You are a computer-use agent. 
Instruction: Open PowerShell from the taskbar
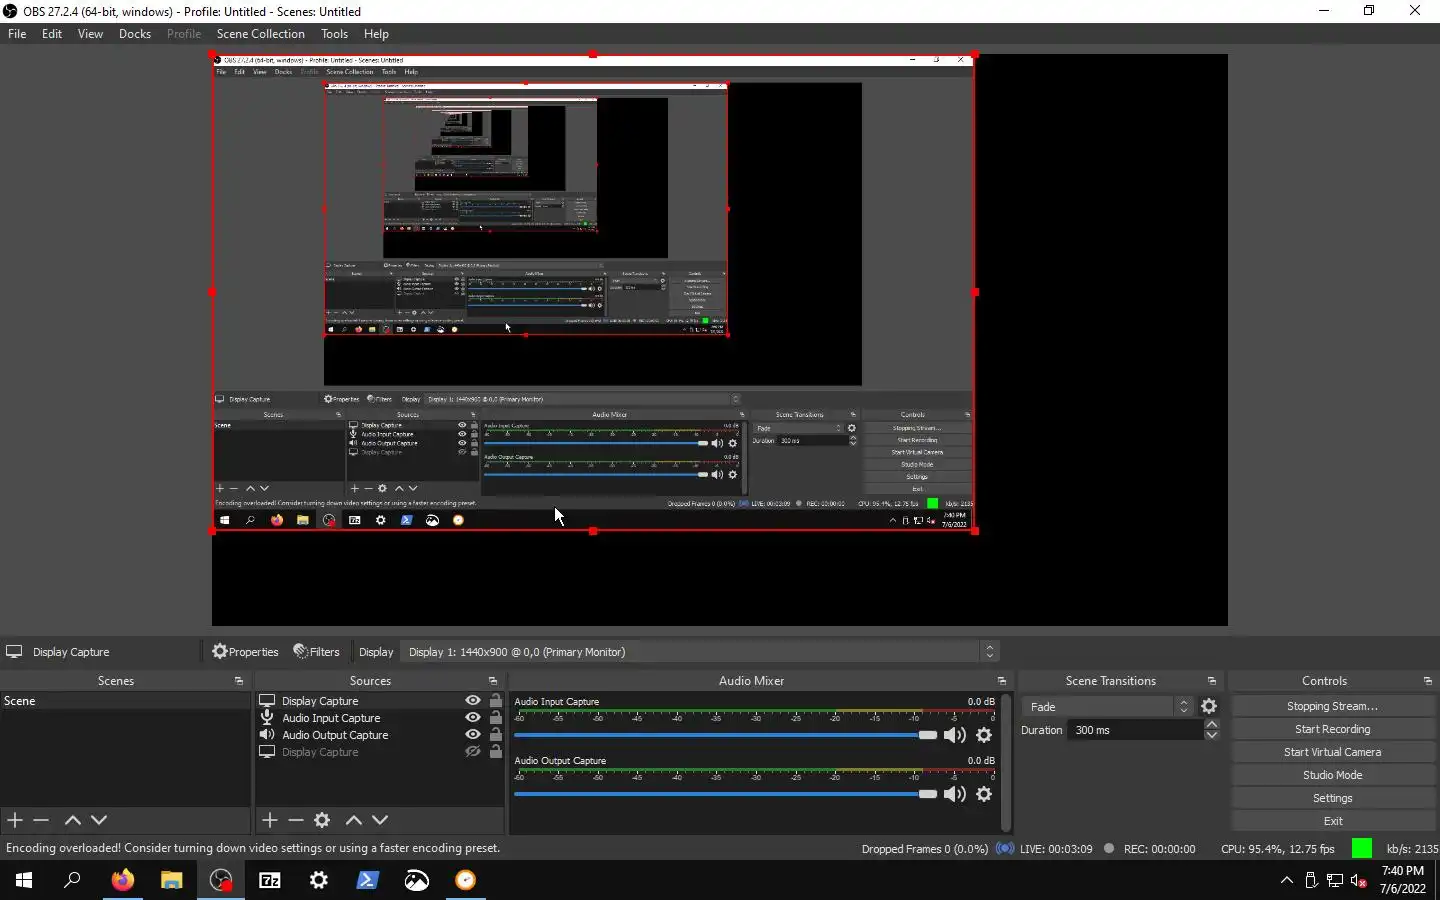(x=367, y=880)
